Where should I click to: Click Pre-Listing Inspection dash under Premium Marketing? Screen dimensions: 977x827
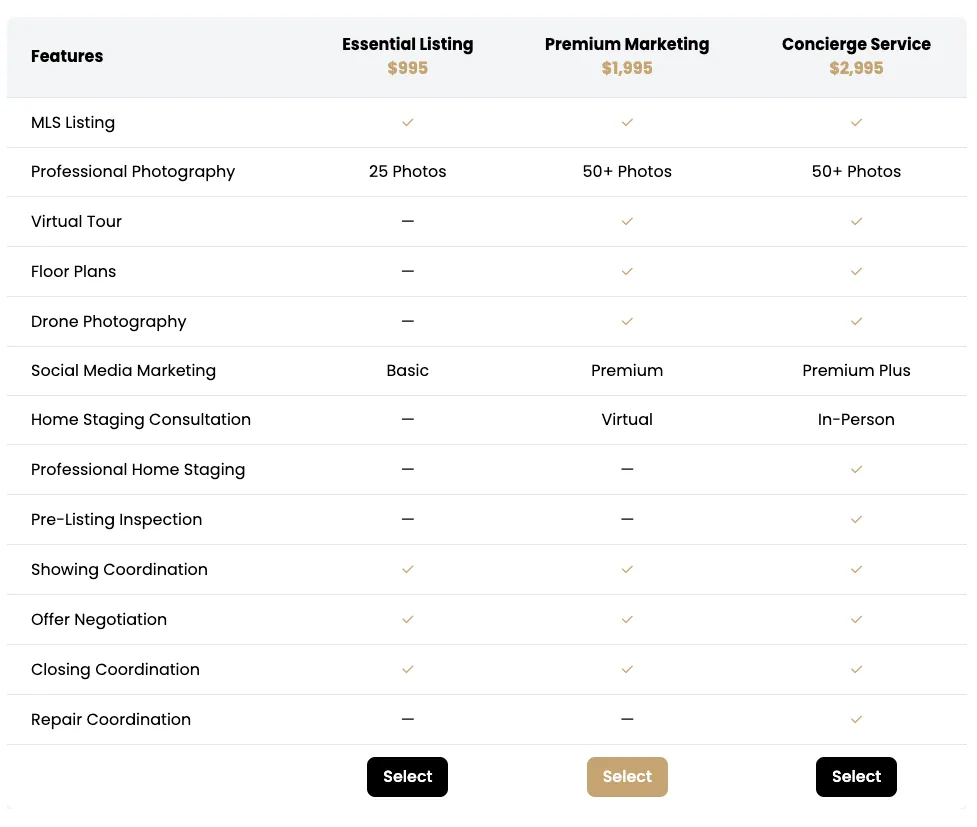(627, 519)
